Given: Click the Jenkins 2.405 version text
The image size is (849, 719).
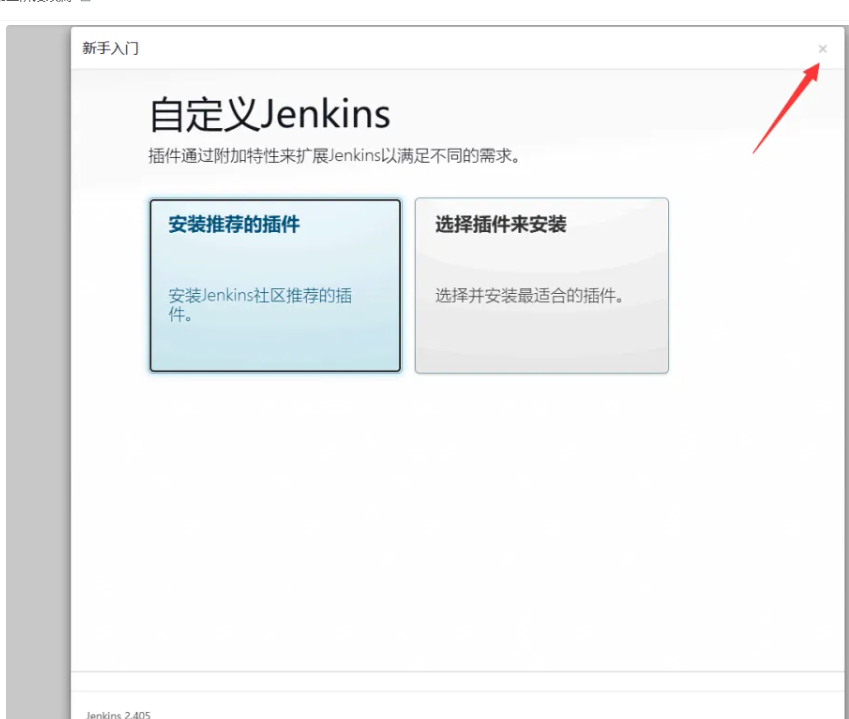Looking at the screenshot, I should (119, 715).
